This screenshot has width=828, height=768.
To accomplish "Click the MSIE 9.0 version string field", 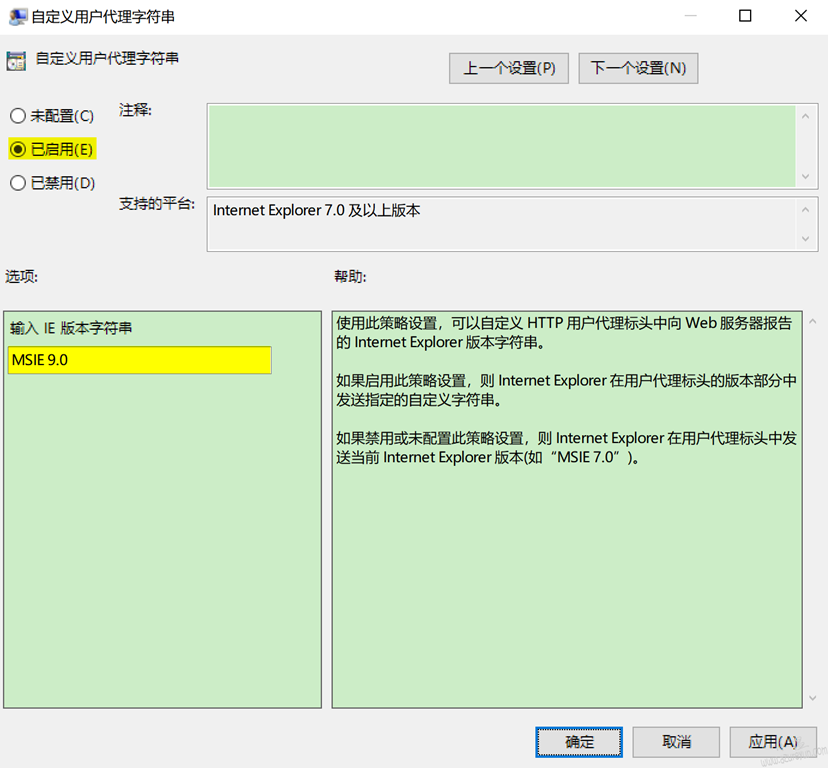I will click(140, 360).
